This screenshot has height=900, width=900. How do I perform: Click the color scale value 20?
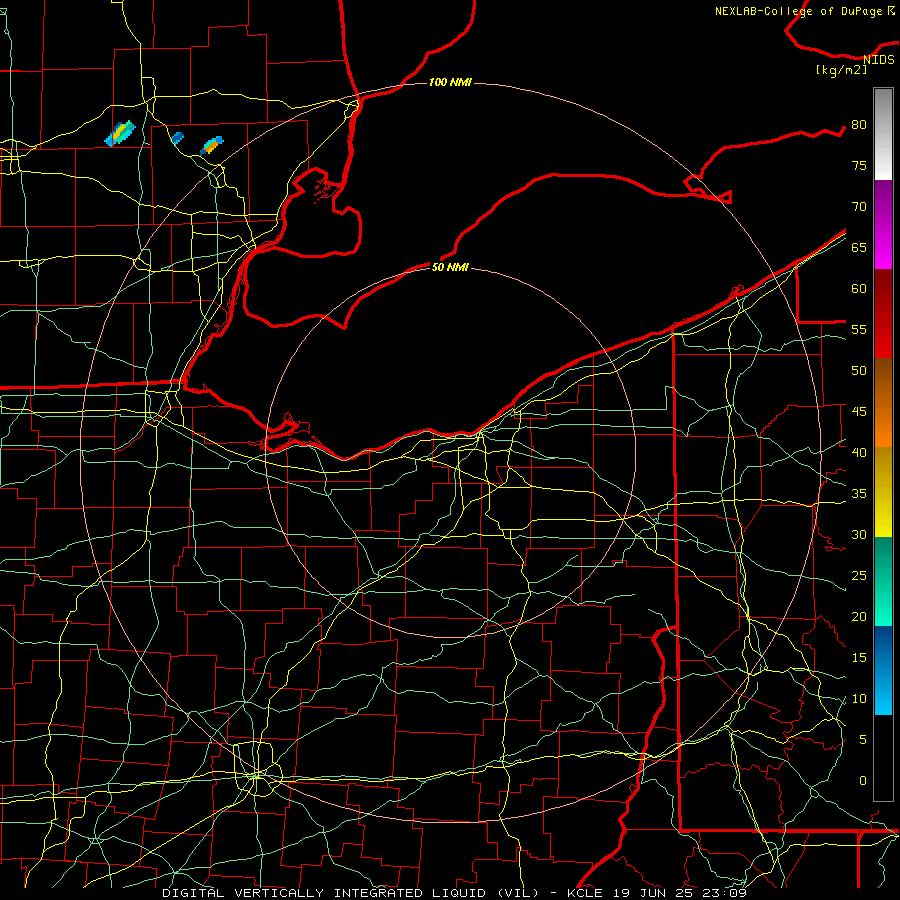[859, 616]
